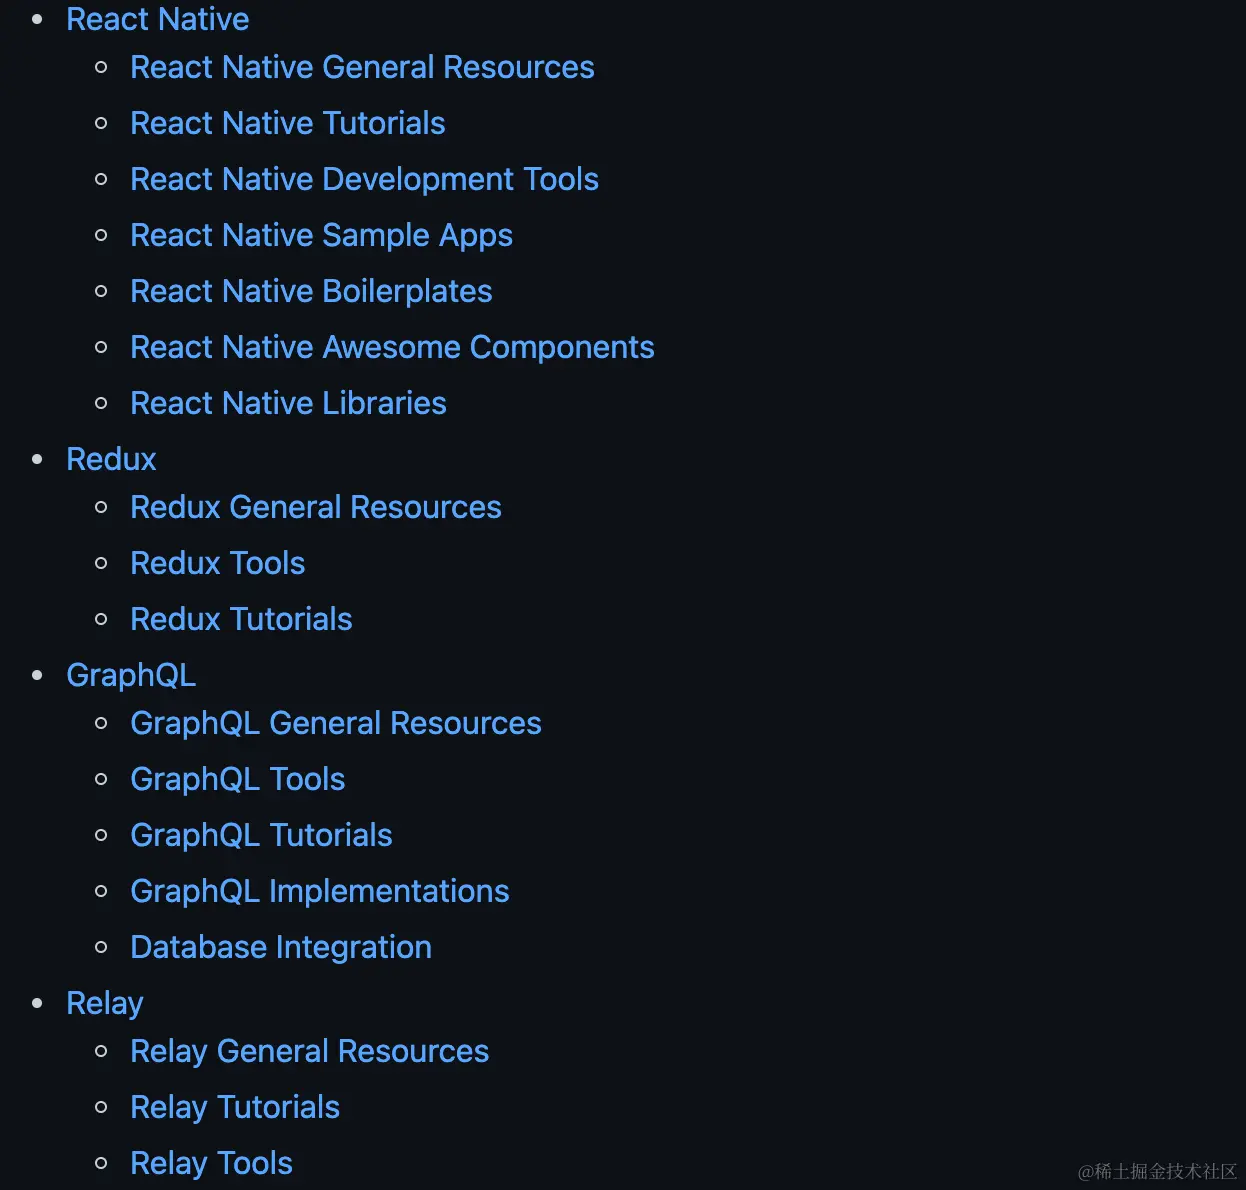Open GraphQL Implementations
Image resolution: width=1246 pixels, height=1190 pixels.
pyautogui.click(x=320, y=891)
